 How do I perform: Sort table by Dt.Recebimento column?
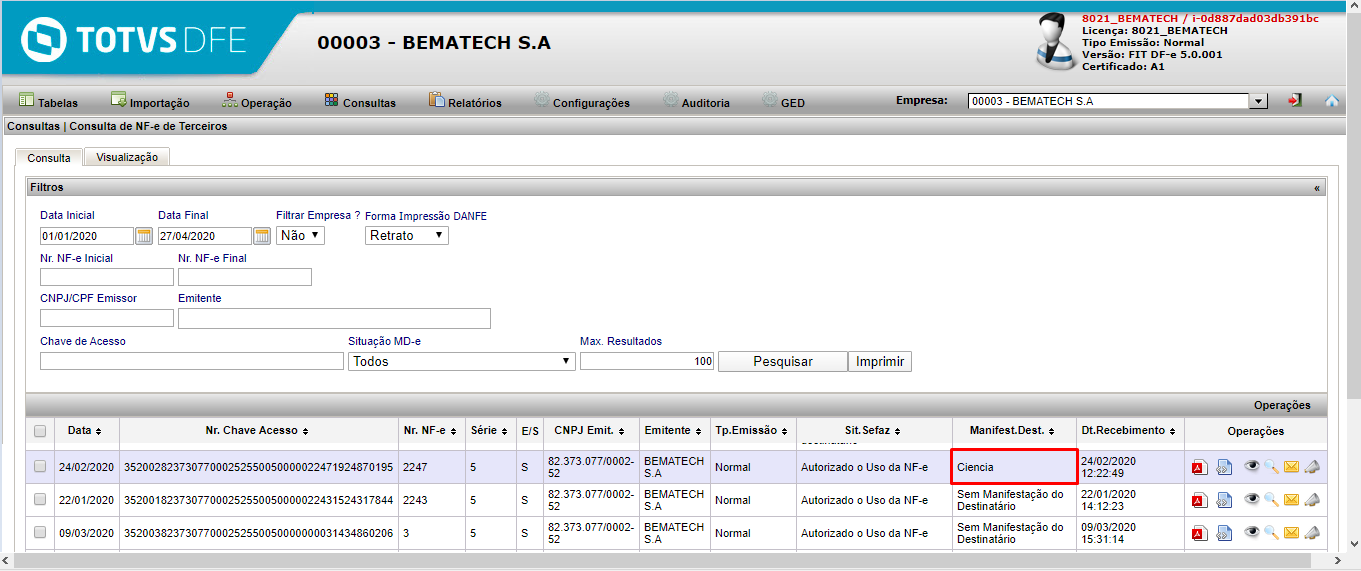pyautogui.click(x=1130, y=430)
